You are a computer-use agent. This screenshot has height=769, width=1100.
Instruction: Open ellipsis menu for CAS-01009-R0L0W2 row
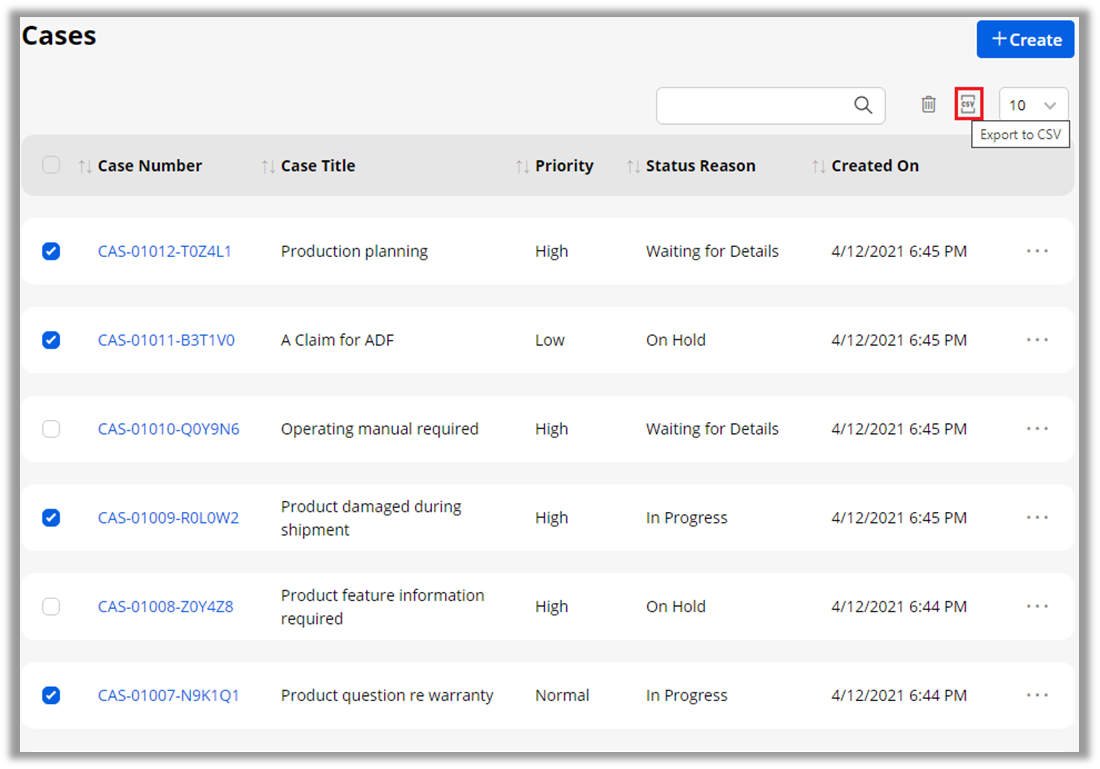[1037, 517]
